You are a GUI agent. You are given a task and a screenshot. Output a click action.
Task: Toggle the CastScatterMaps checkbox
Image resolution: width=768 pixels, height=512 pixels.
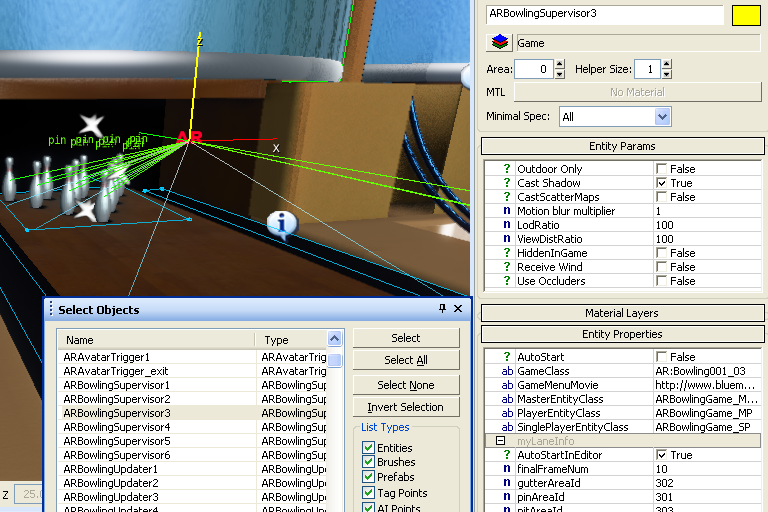pyautogui.click(x=661, y=197)
